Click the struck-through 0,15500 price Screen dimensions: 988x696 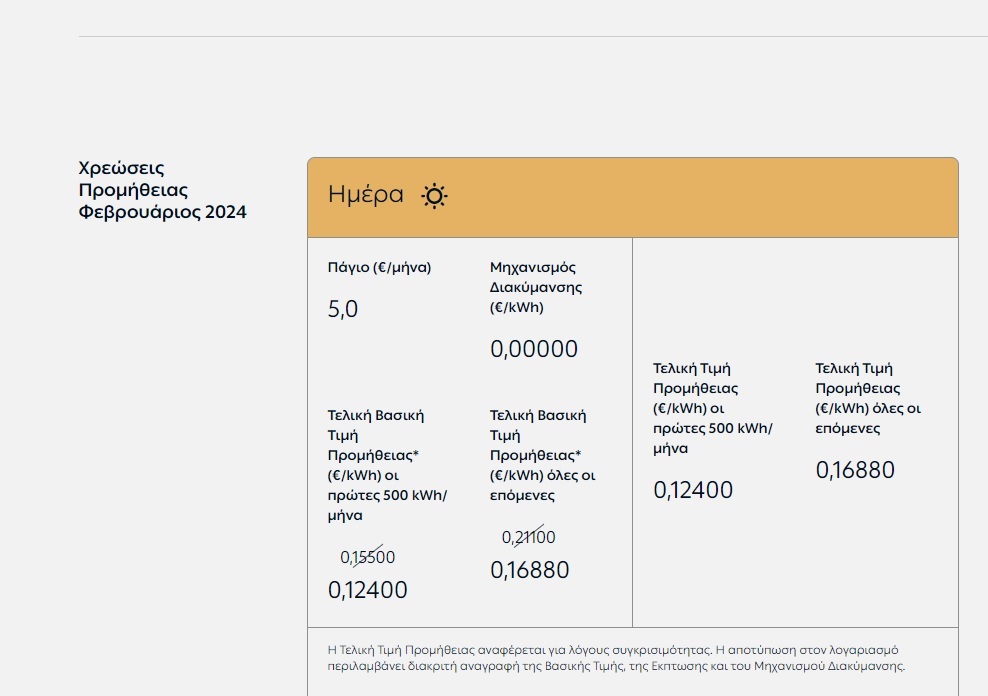(x=367, y=557)
